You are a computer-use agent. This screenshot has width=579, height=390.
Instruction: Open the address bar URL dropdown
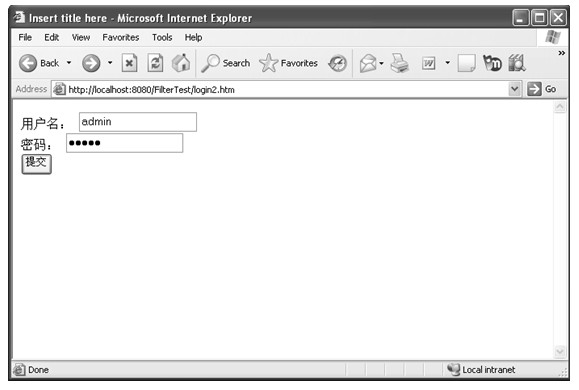[x=514, y=89]
